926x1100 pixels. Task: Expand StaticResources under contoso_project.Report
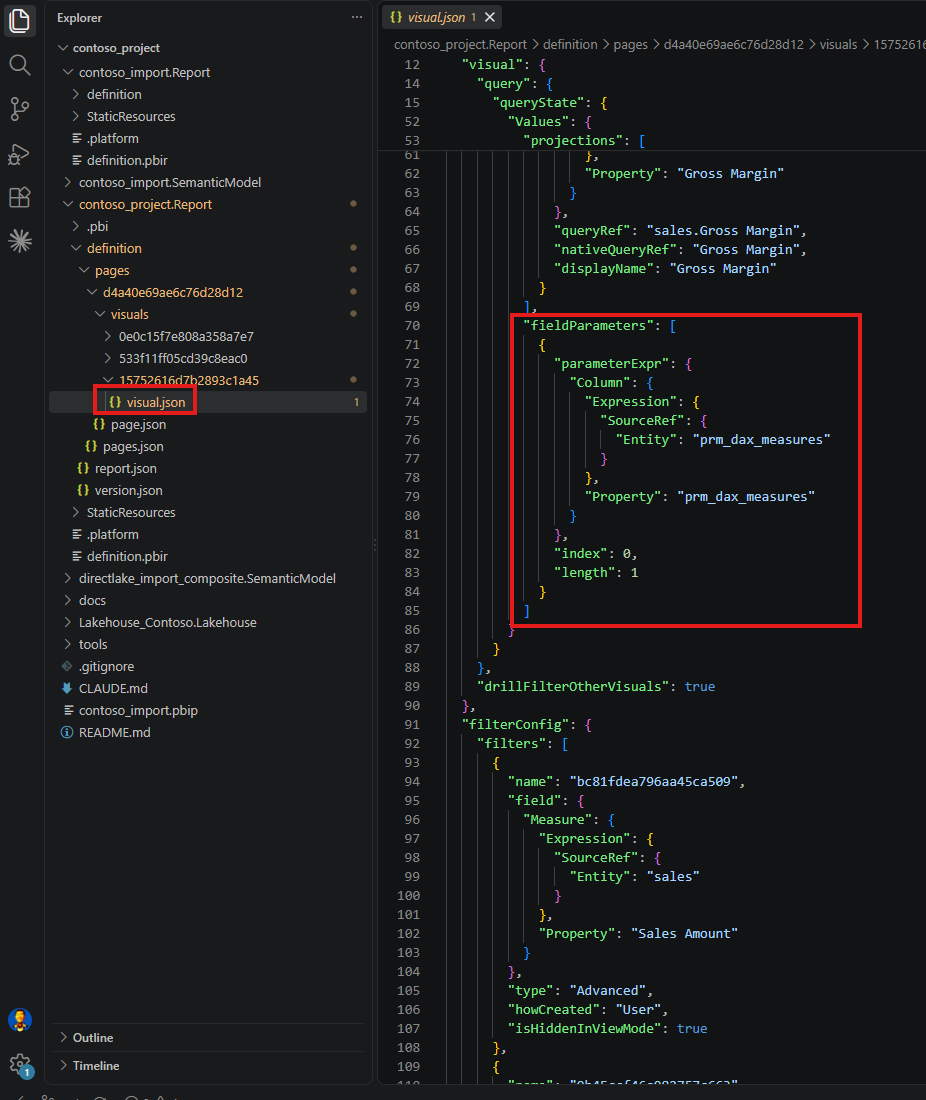tap(130, 513)
